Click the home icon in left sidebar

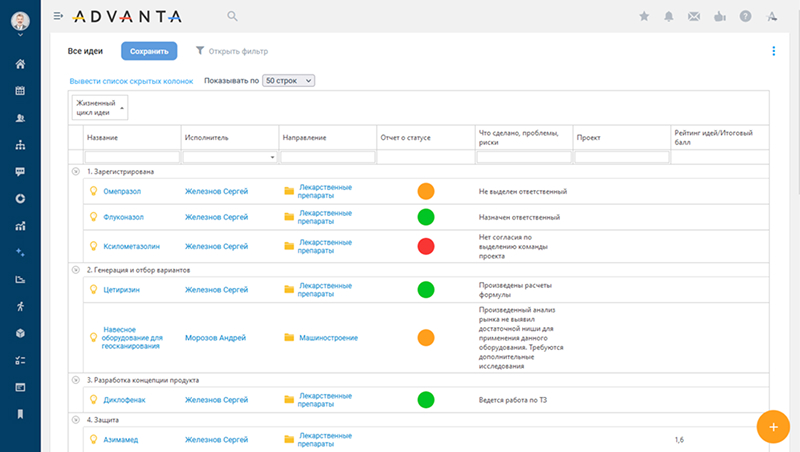click(20, 65)
